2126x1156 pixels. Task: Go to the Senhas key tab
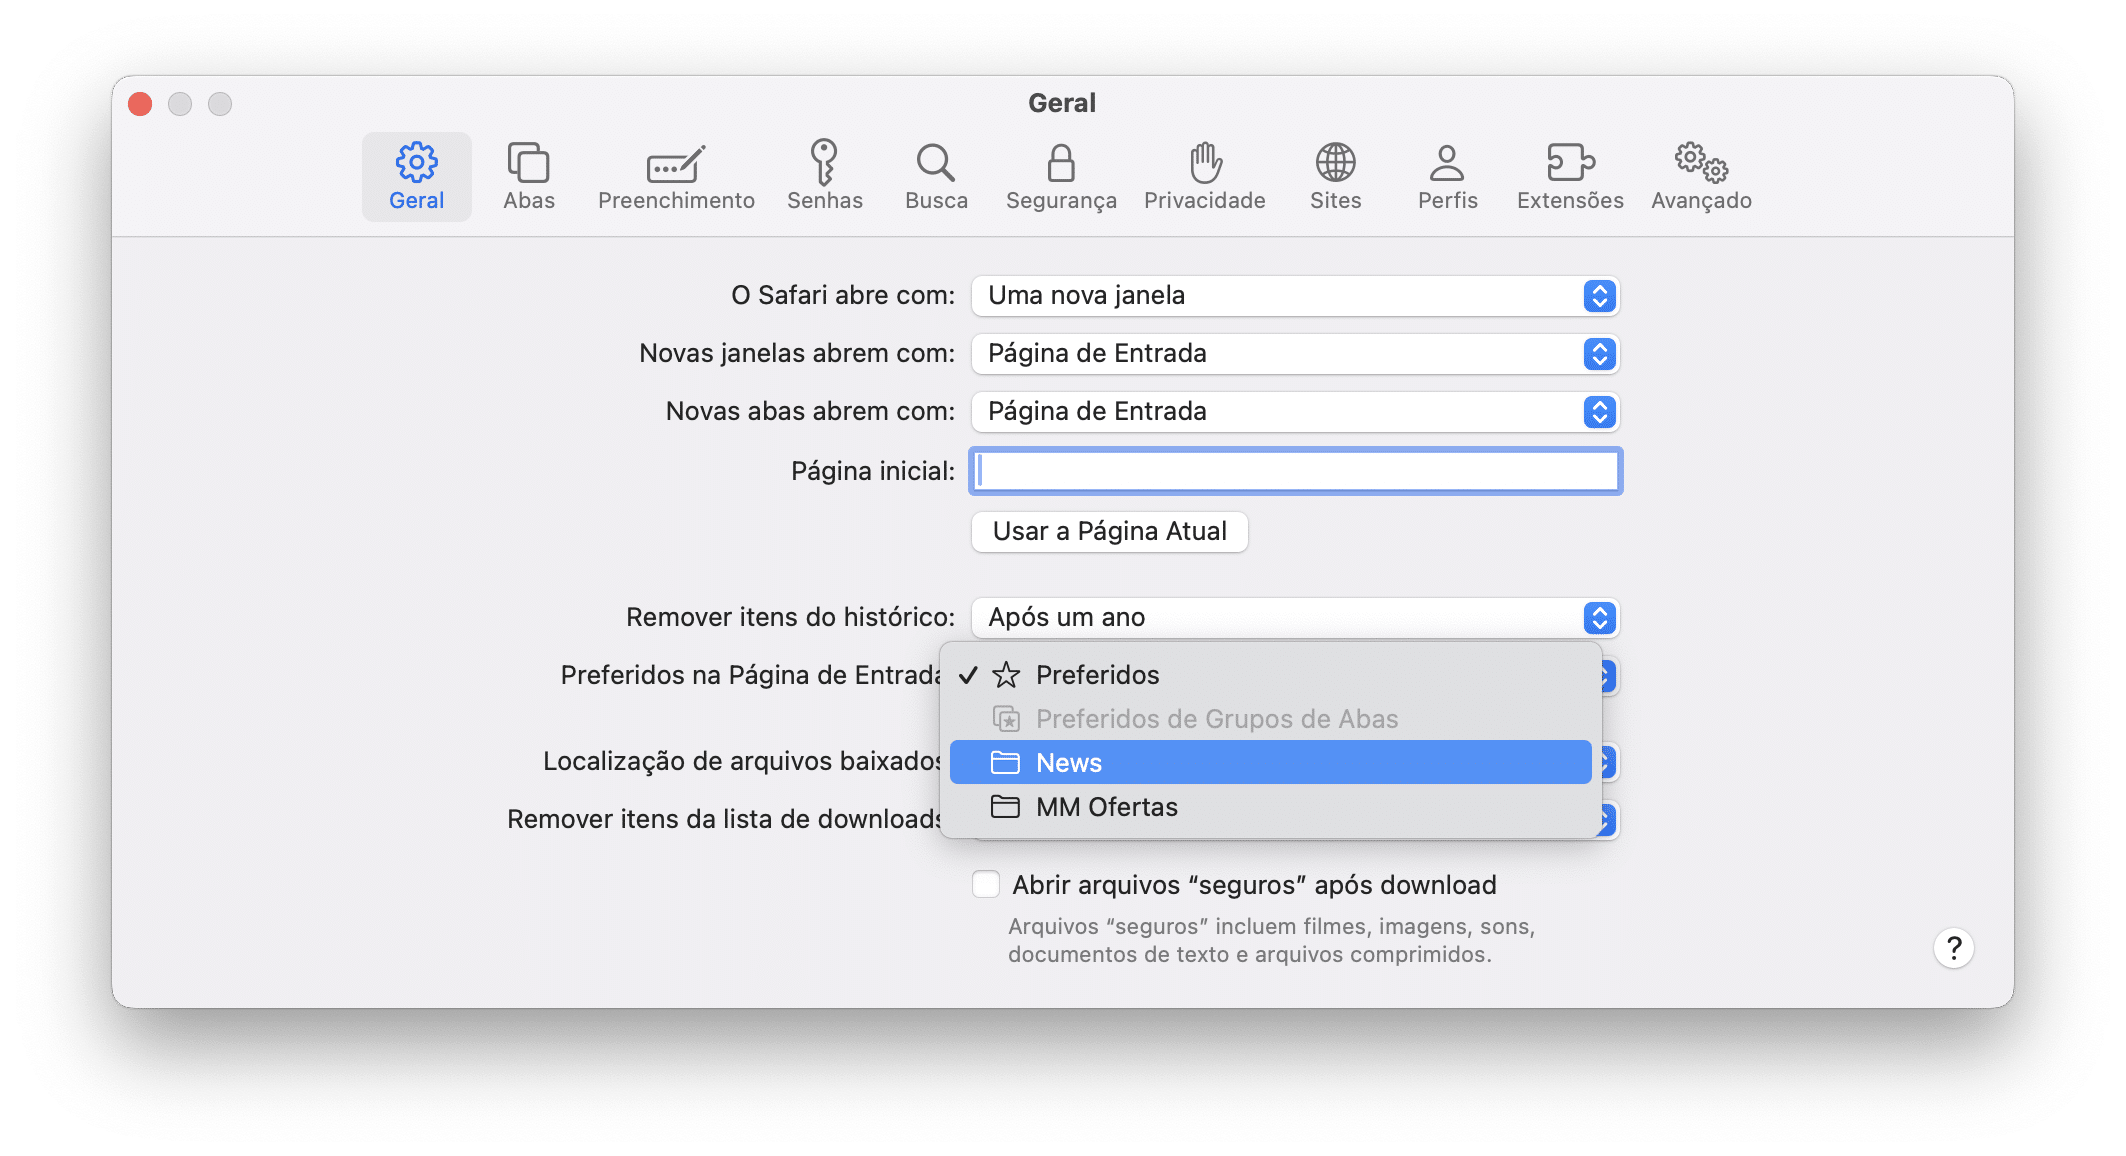click(x=824, y=177)
